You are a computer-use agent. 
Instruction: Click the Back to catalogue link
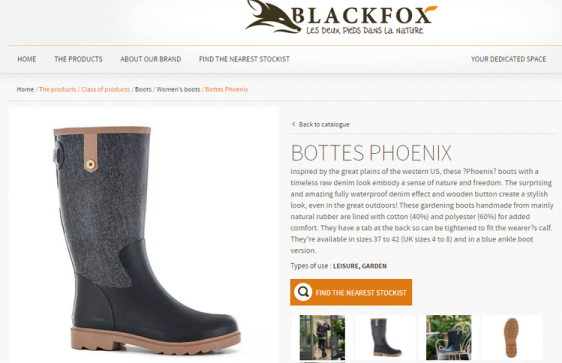(324, 124)
